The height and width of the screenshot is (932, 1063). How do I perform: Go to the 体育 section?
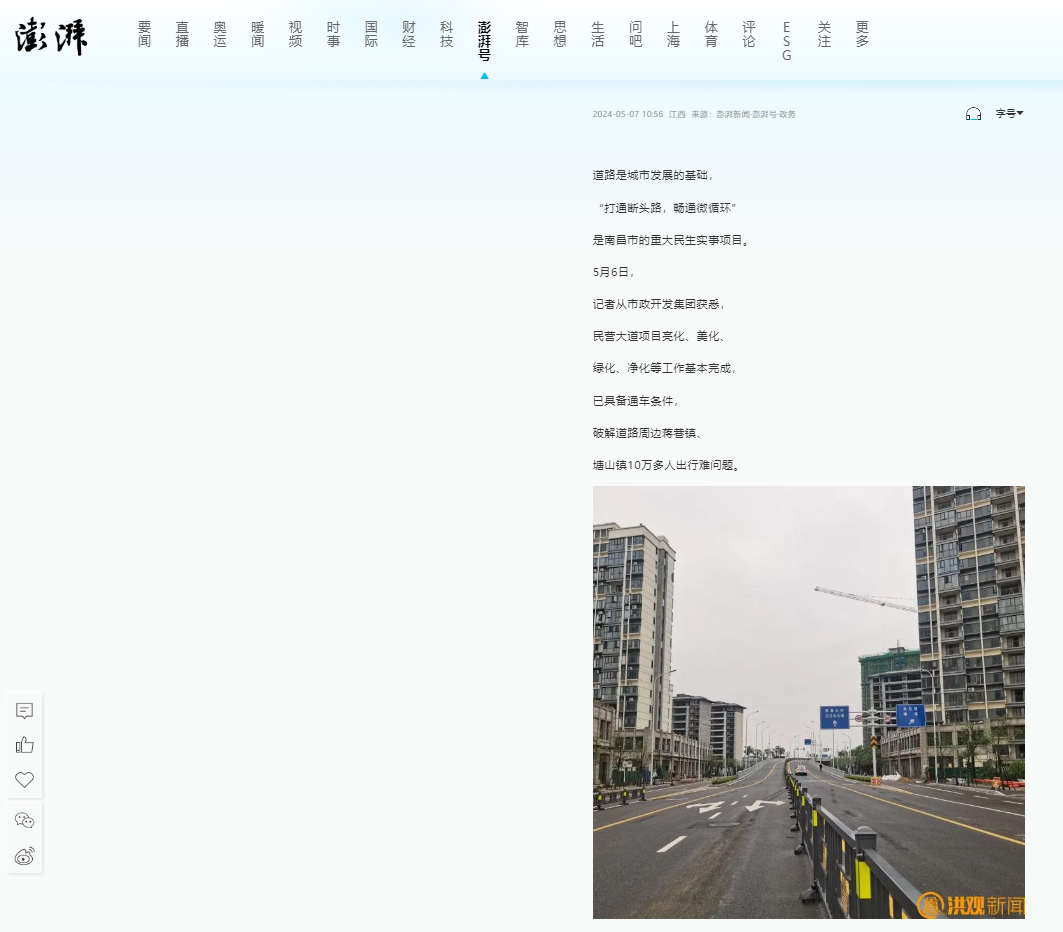click(711, 34)
